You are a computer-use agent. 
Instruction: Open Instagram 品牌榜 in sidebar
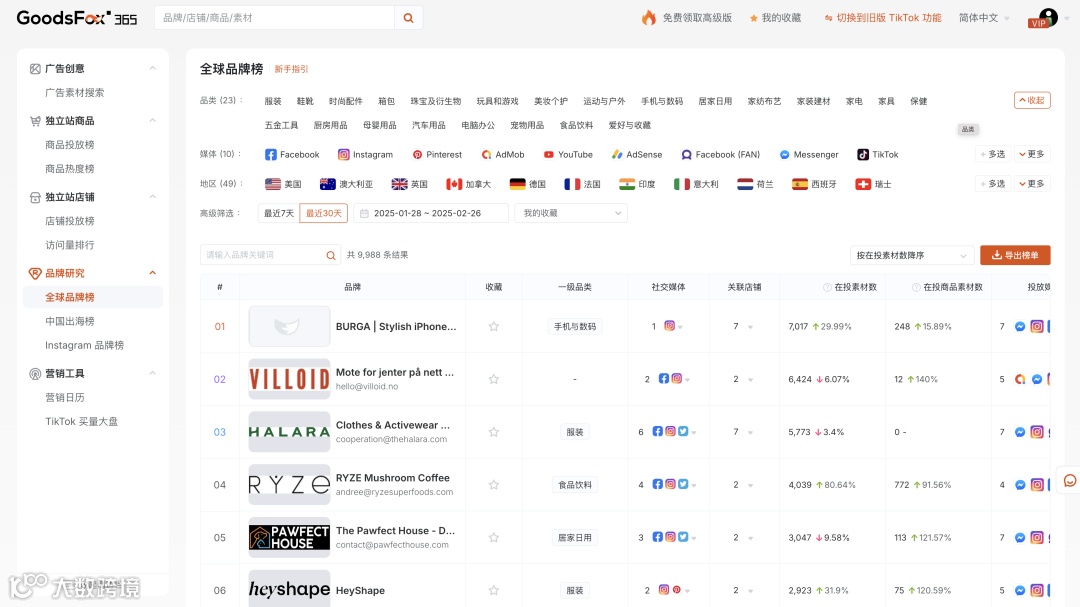click(85, 345)
